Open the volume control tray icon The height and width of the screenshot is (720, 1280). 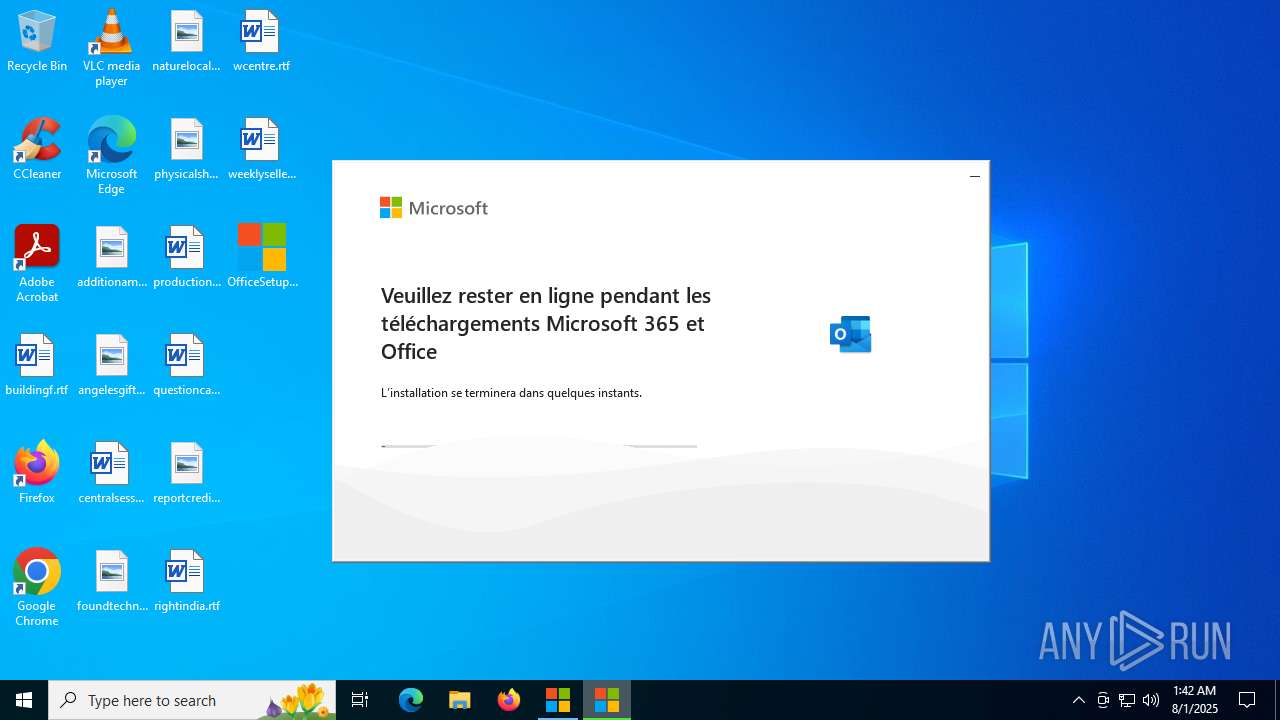(1151, 700)
